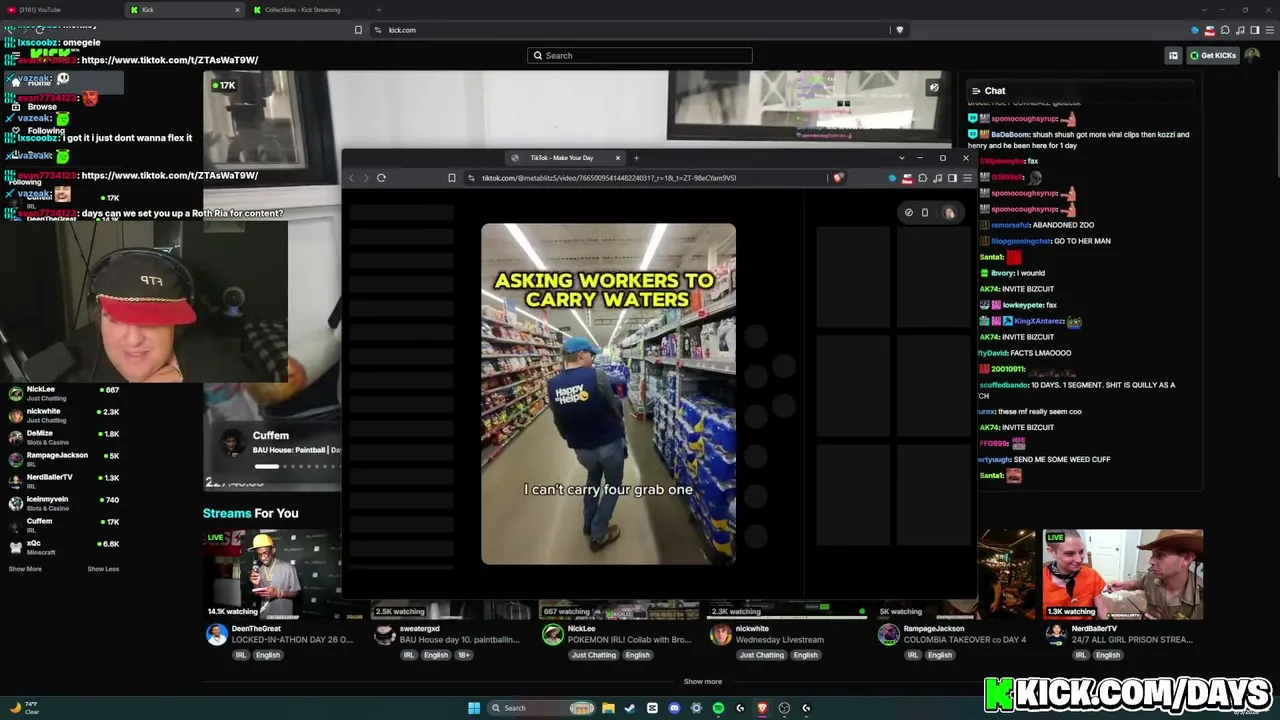1280x720 pixels.
Task: Click the Get KICKs button
Action: (x=1213, y=55)
